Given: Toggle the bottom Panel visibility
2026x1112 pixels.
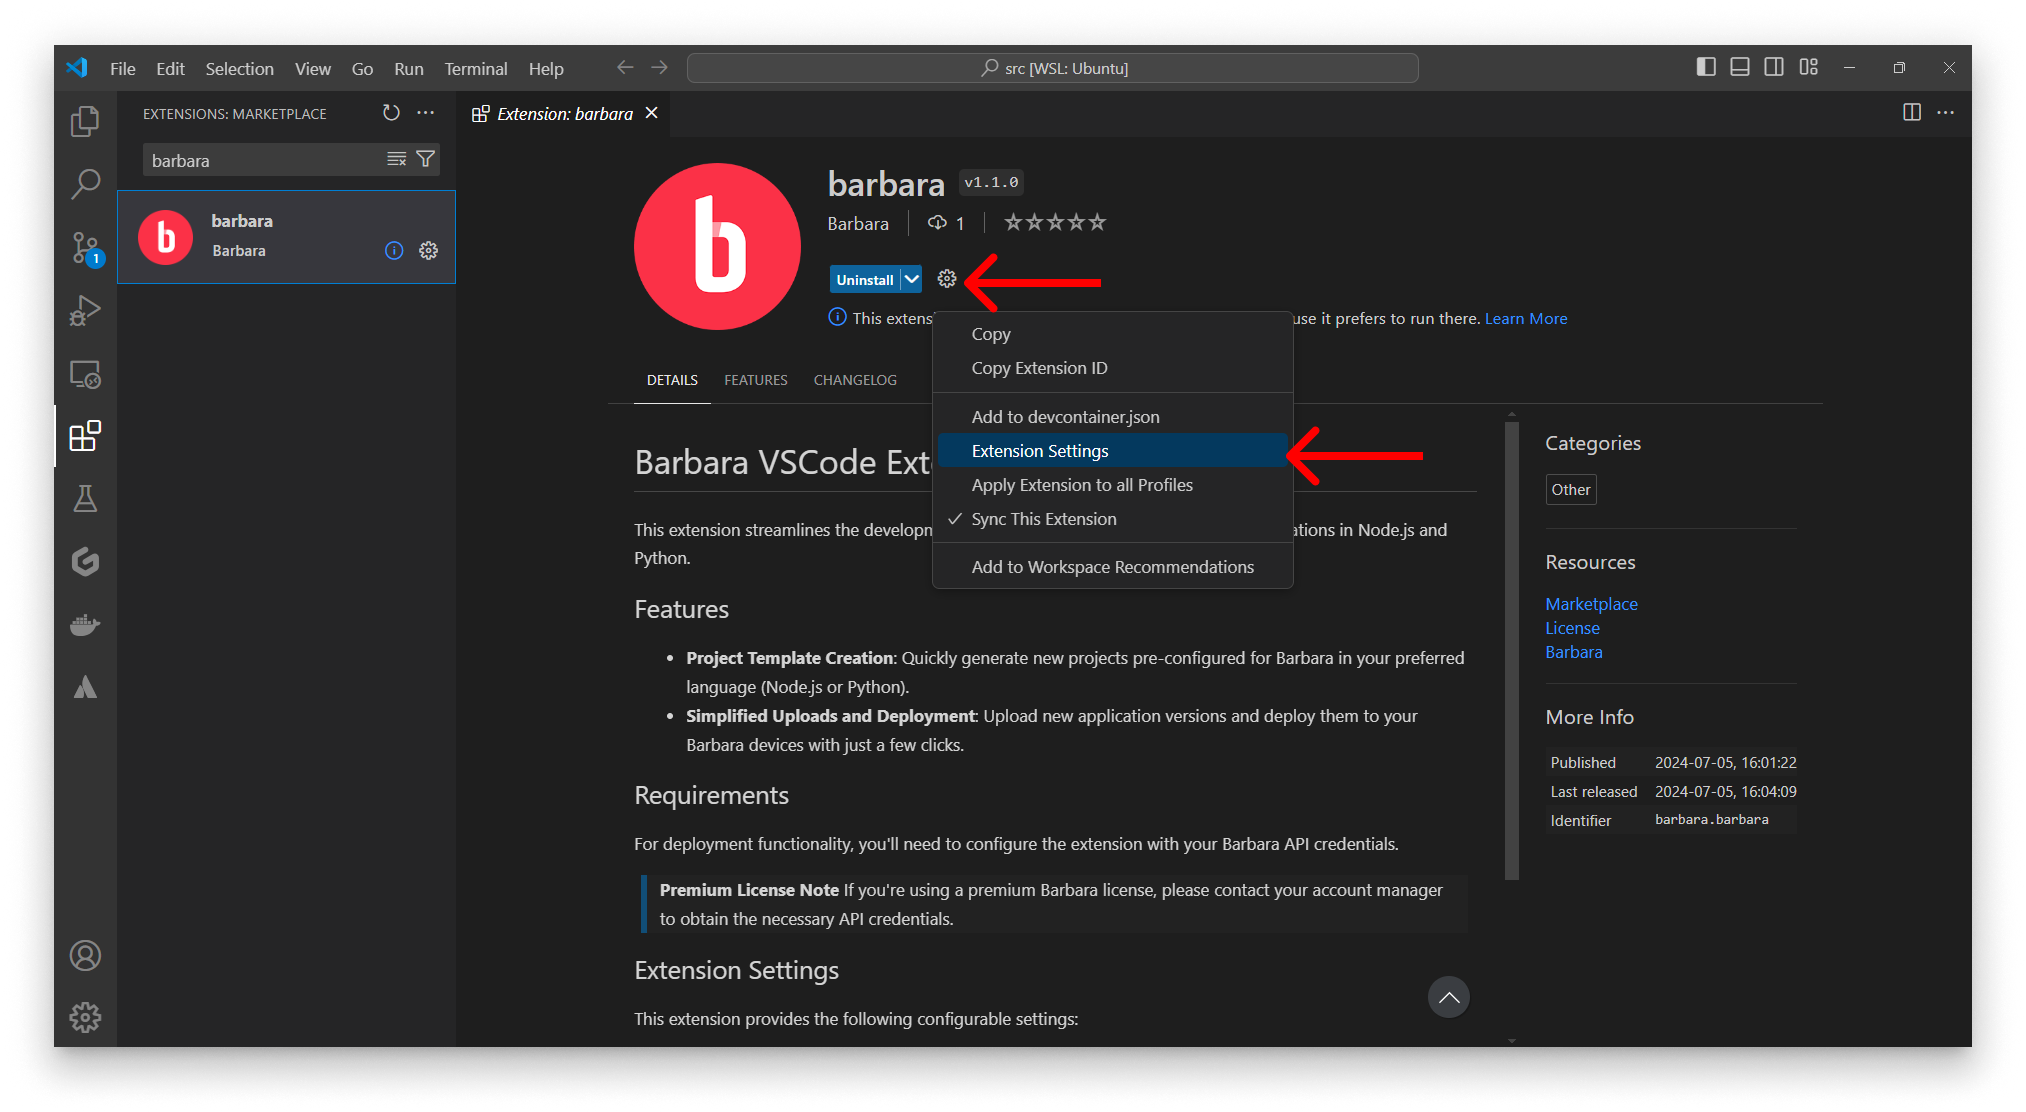Looking at the screenshot, I should coord(1740,66).
